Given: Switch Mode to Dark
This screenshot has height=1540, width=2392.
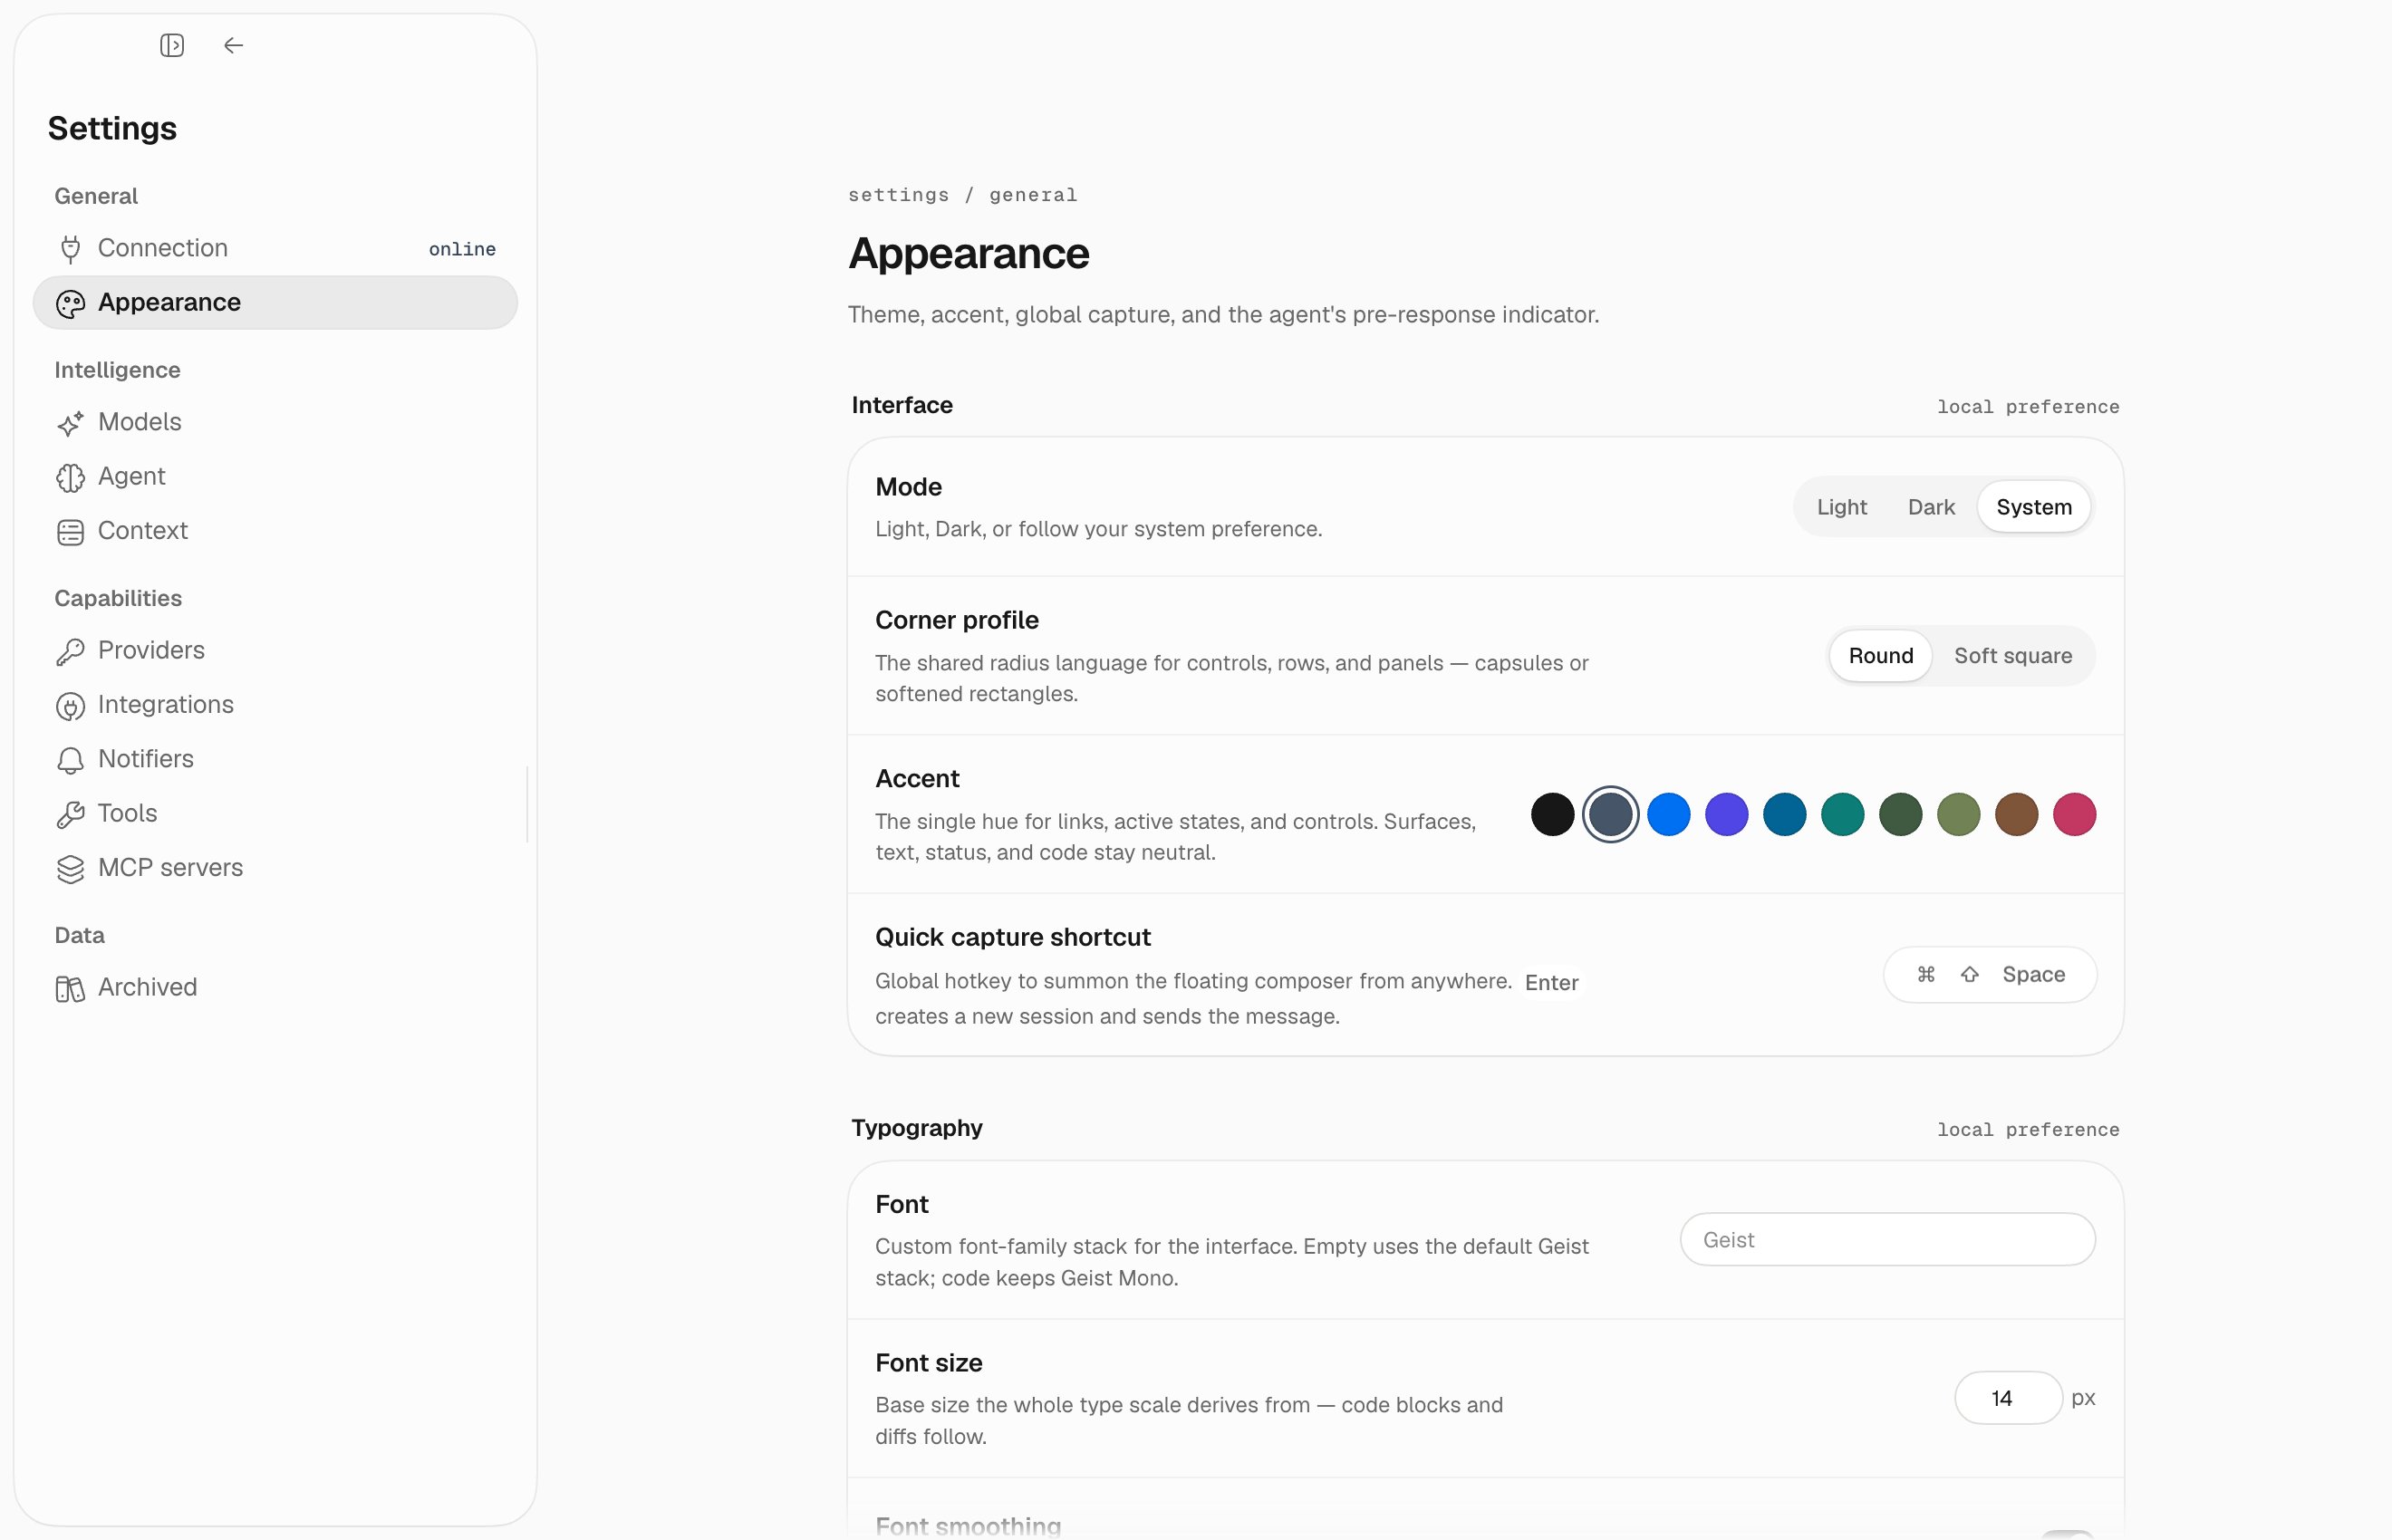Looking at the screenshot, I should pos(1930,507).
